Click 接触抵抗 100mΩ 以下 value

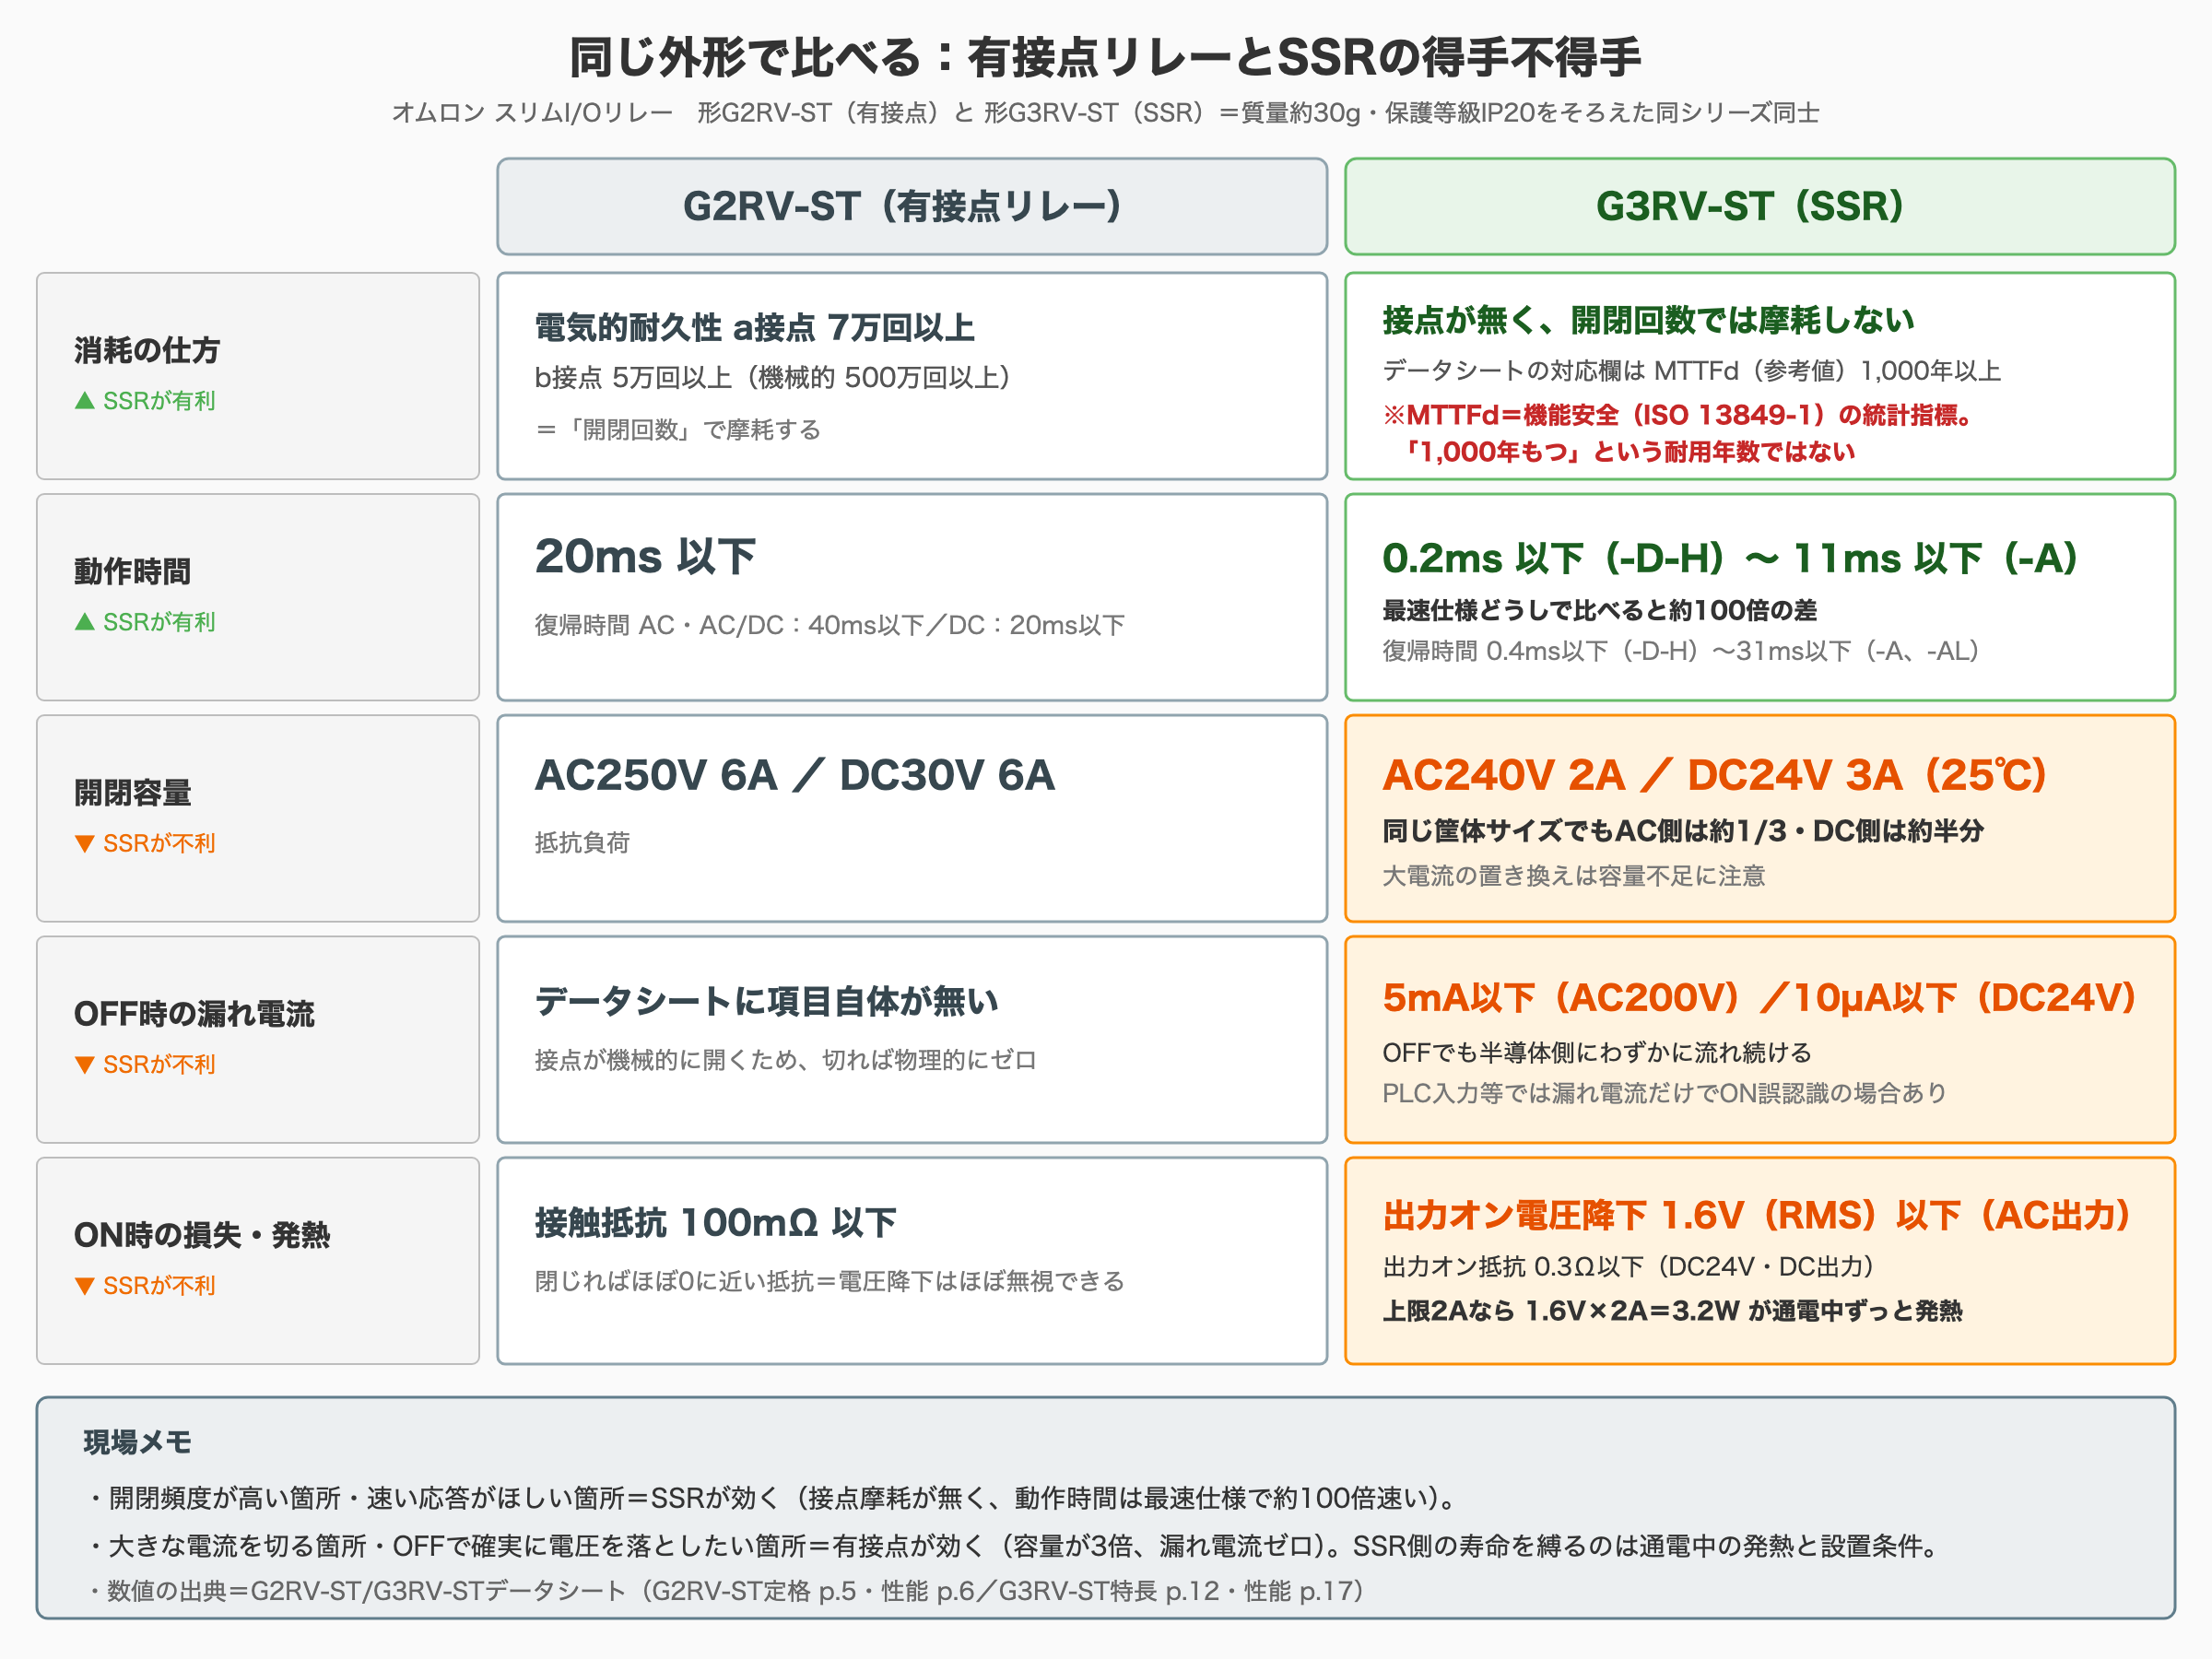click(716, 1222)
